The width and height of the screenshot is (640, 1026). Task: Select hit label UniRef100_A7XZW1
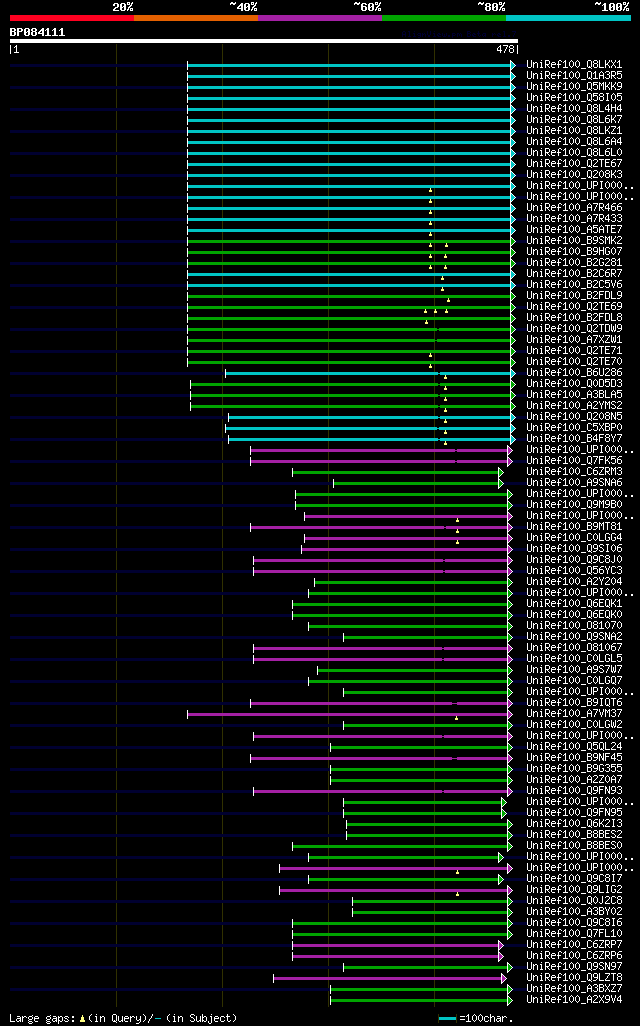(x=574, y=340)
